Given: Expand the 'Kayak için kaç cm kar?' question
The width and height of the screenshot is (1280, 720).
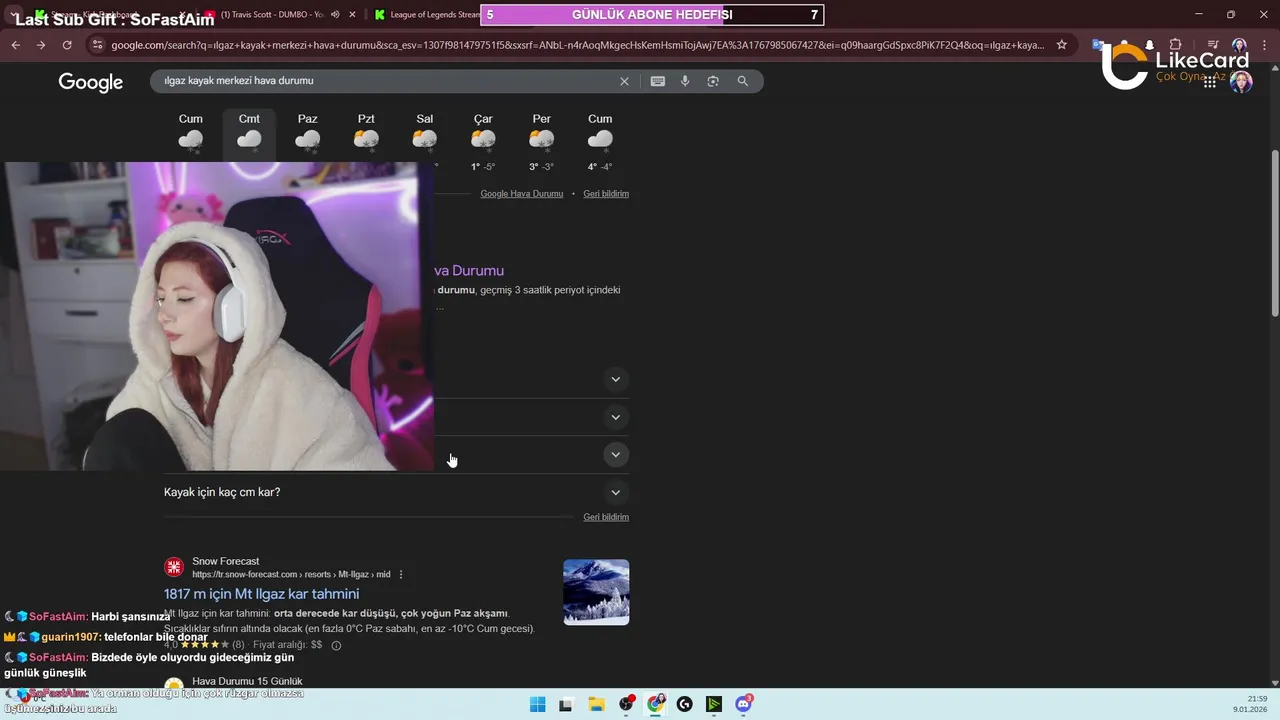Looking at the screenshot, I should pos(396,492).
